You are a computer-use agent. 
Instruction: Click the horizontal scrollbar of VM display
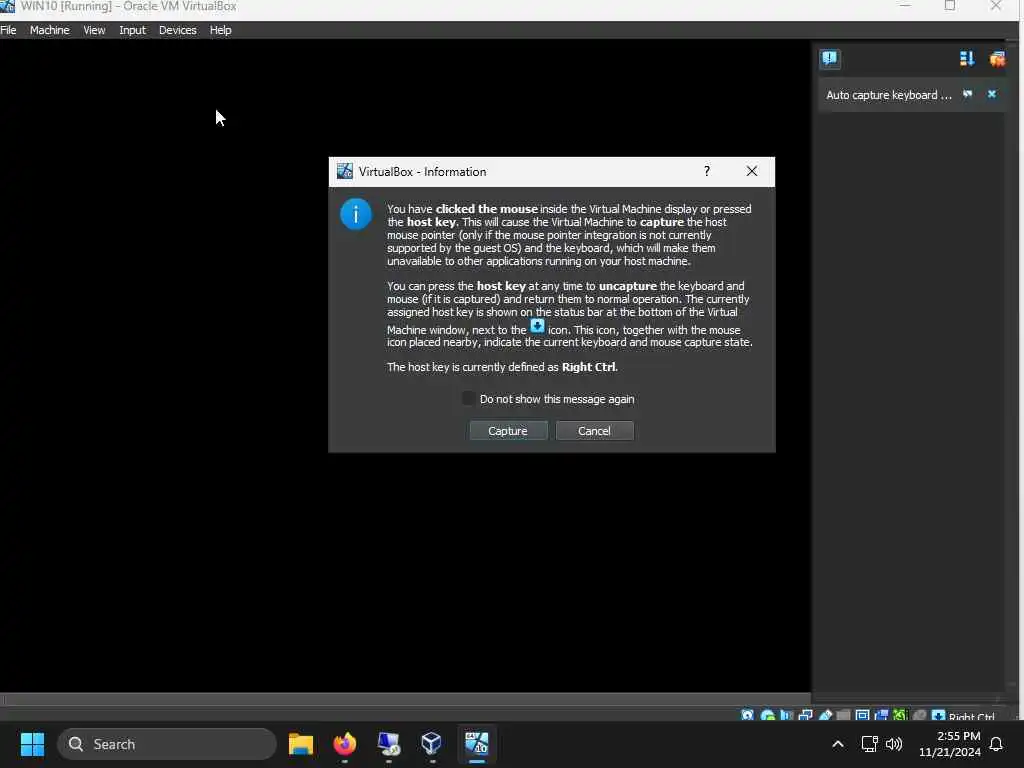coord(405,699)
